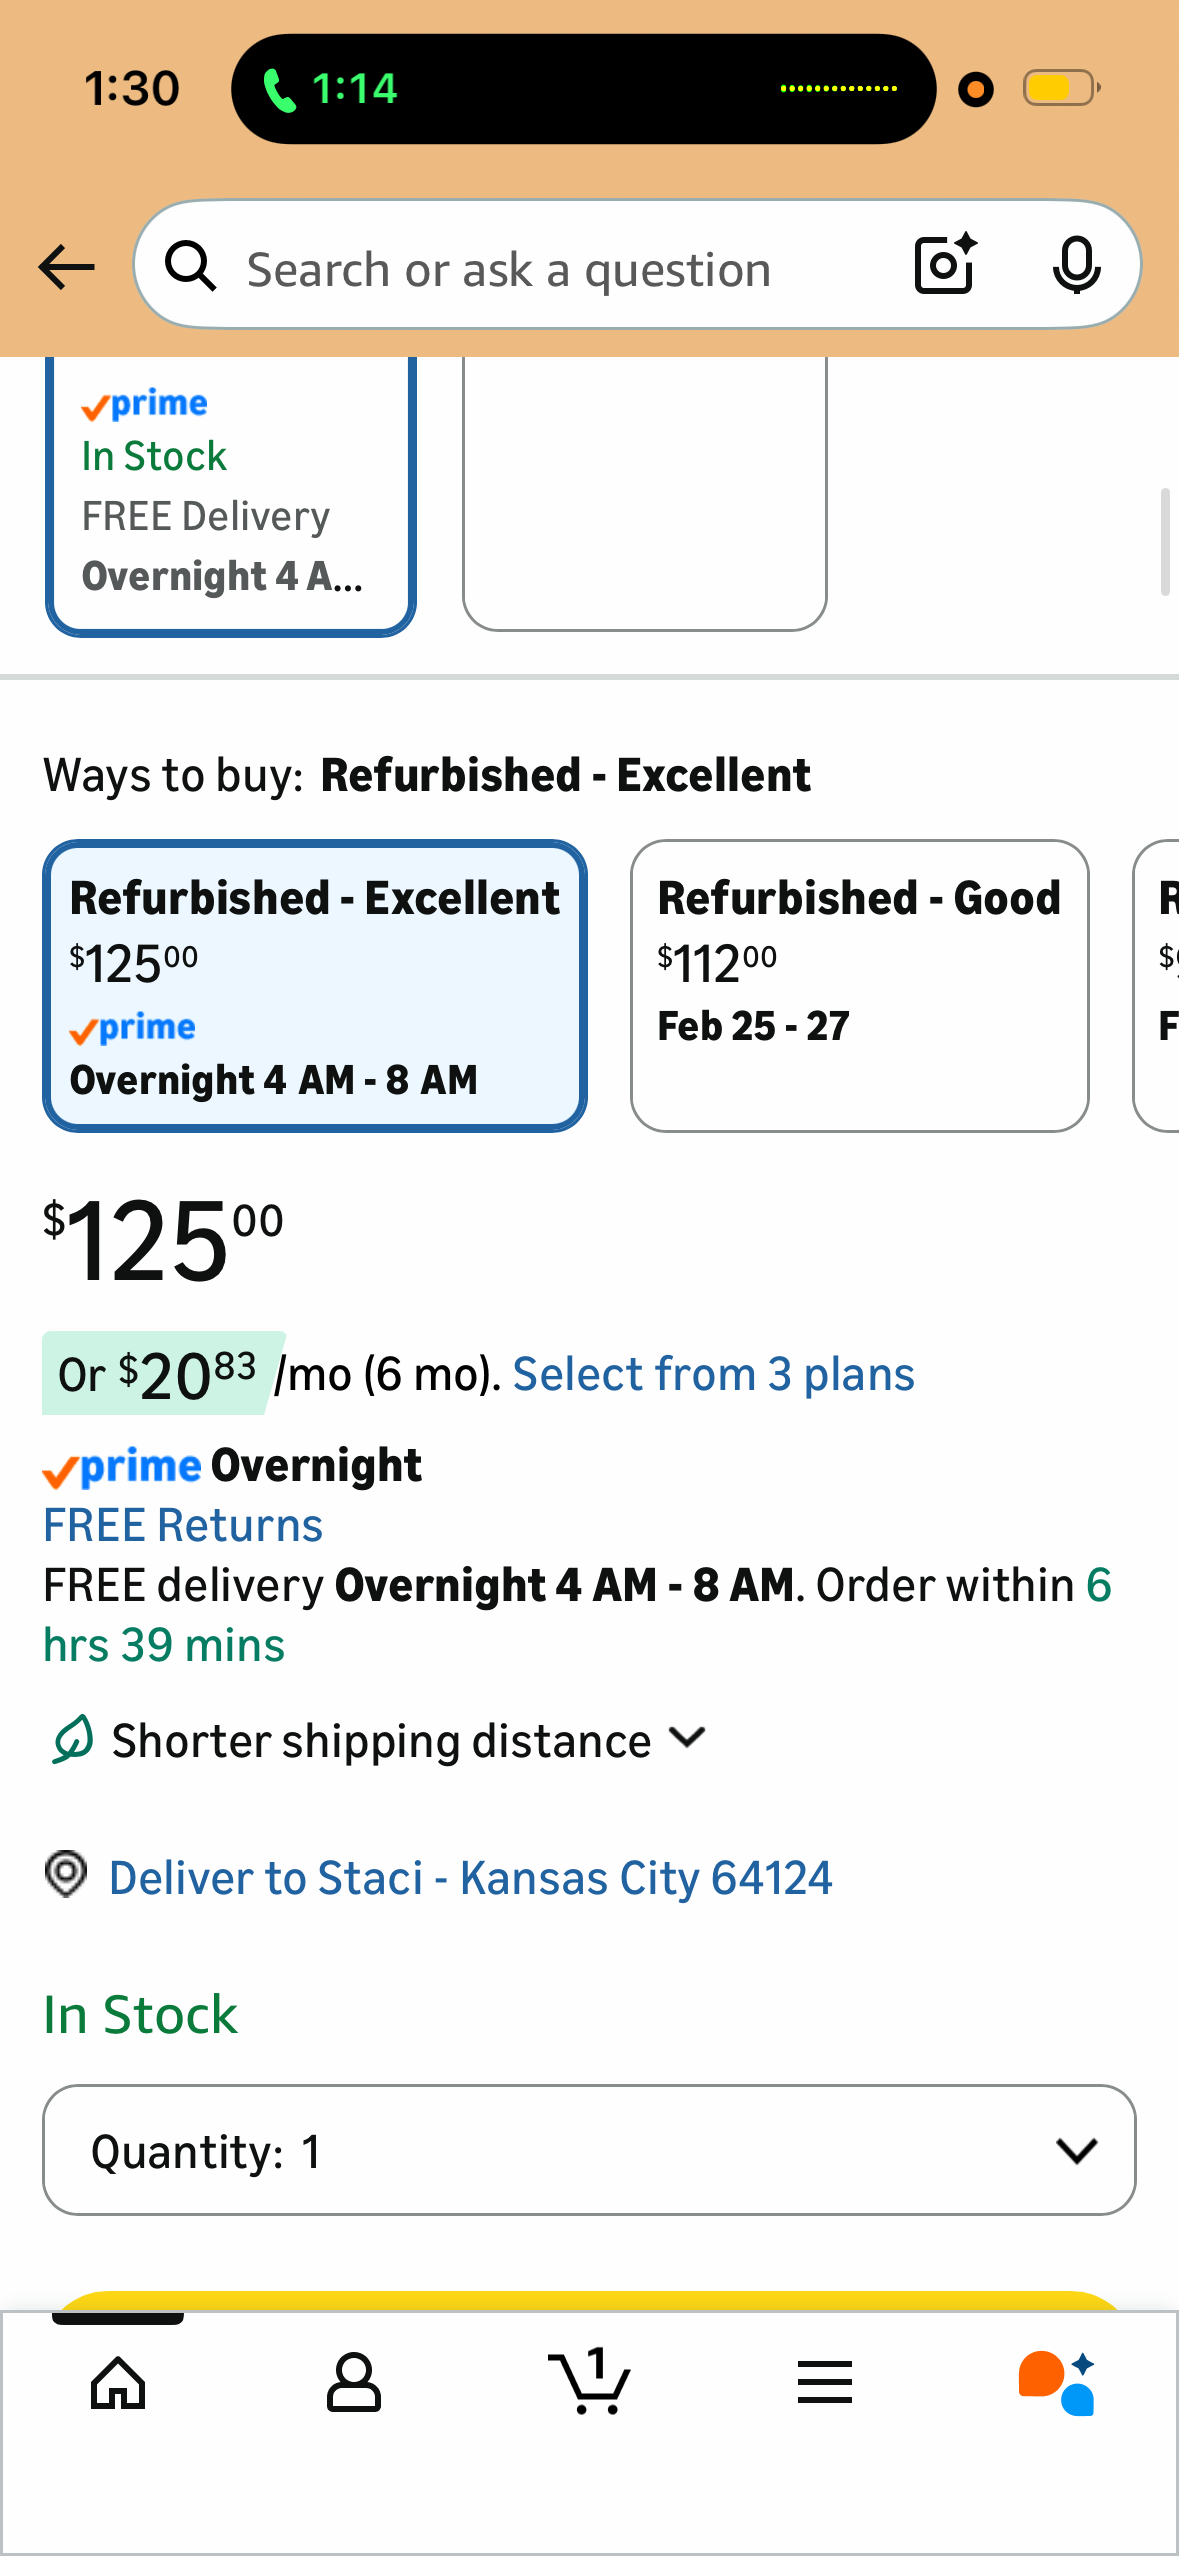Open the Rufus AI assistant icon
This screenshot has width=1179, height=2556.
[1058, 2383]
